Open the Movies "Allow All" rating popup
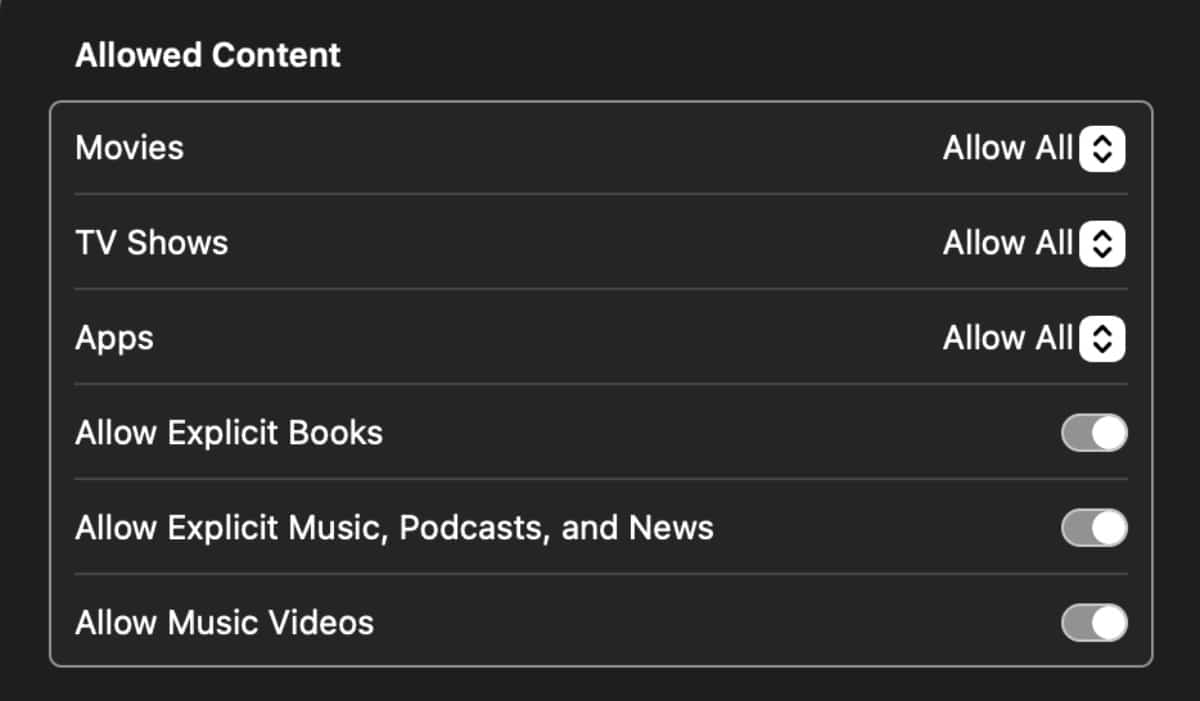The image size is (1200, 701). [1008, 149]
